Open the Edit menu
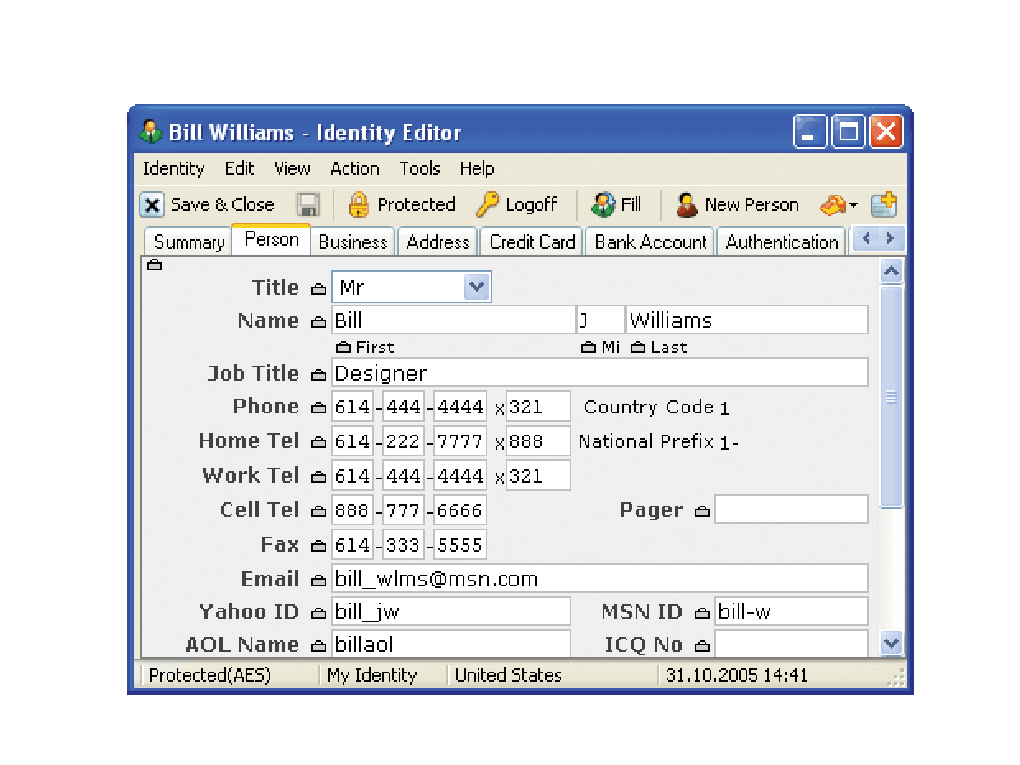Viewport: 1020px width, 765px height. (239, 169)
